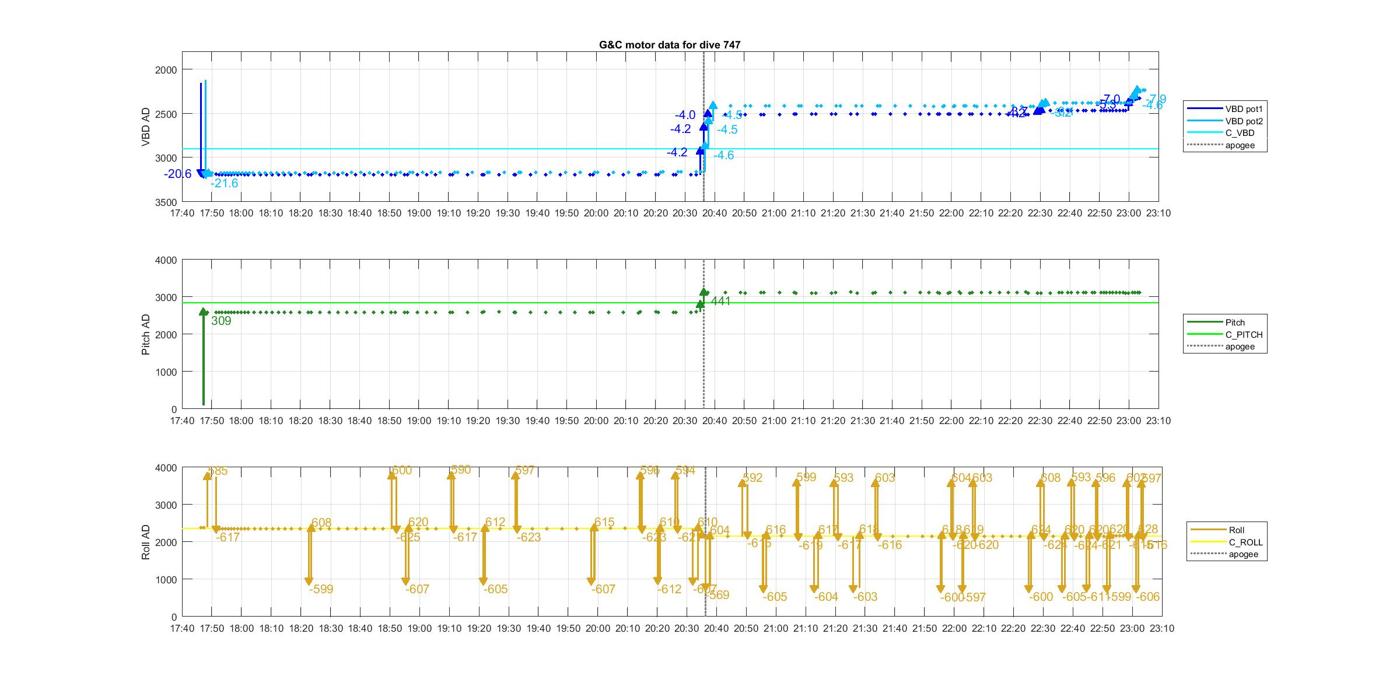Click the "-569" roll data label

coord(717,595)
